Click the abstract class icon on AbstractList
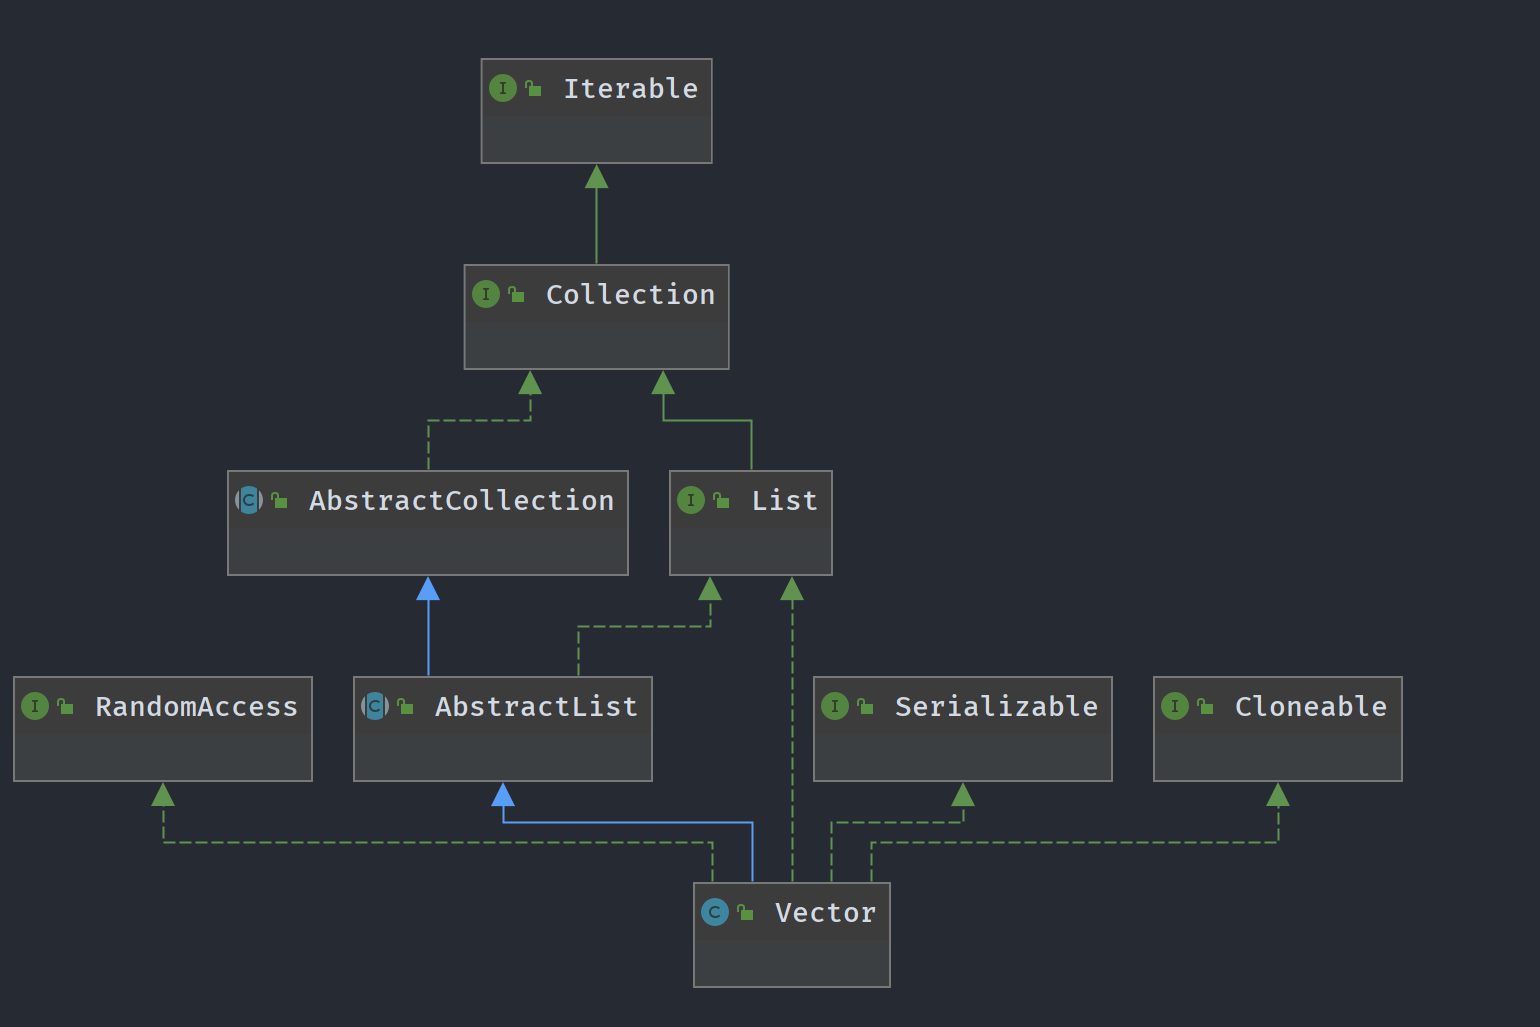 pos(375,706)
